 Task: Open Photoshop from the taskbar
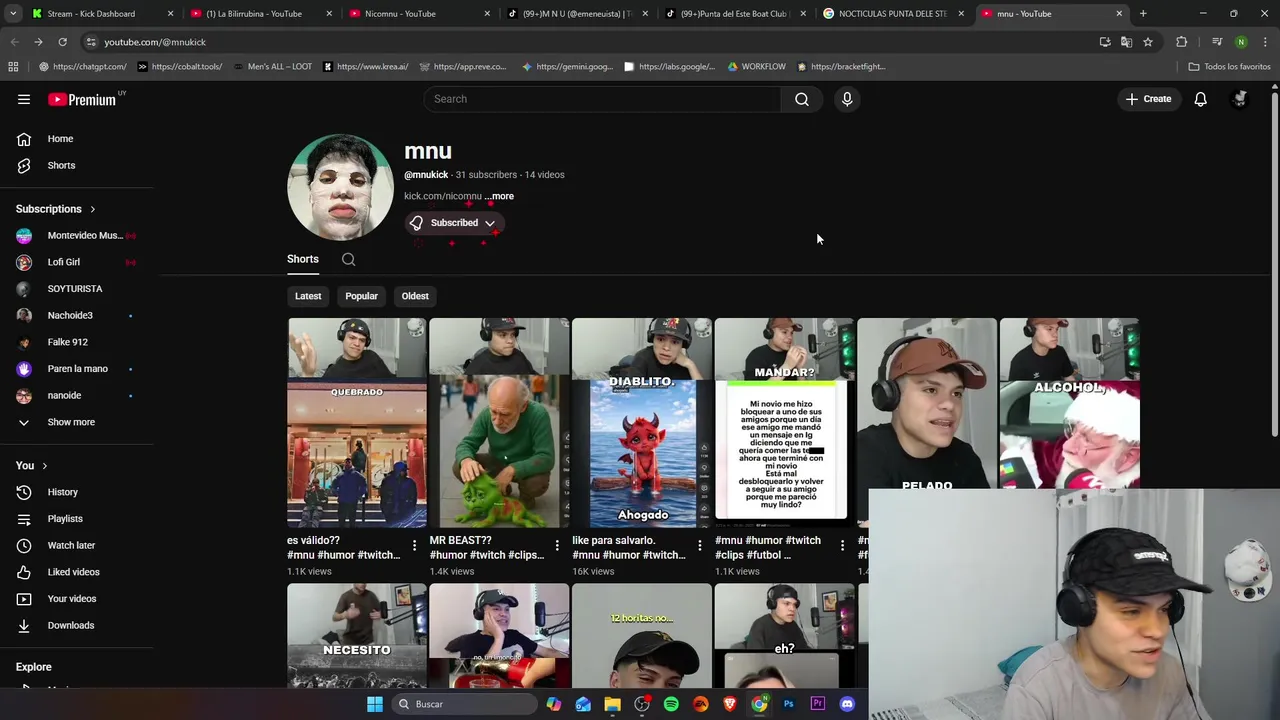coord(788,704)
